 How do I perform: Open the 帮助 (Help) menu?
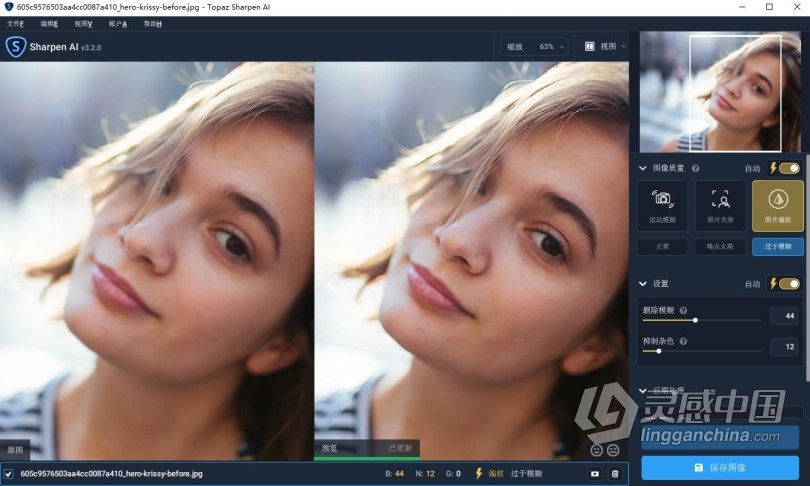[x=152, y=24]
